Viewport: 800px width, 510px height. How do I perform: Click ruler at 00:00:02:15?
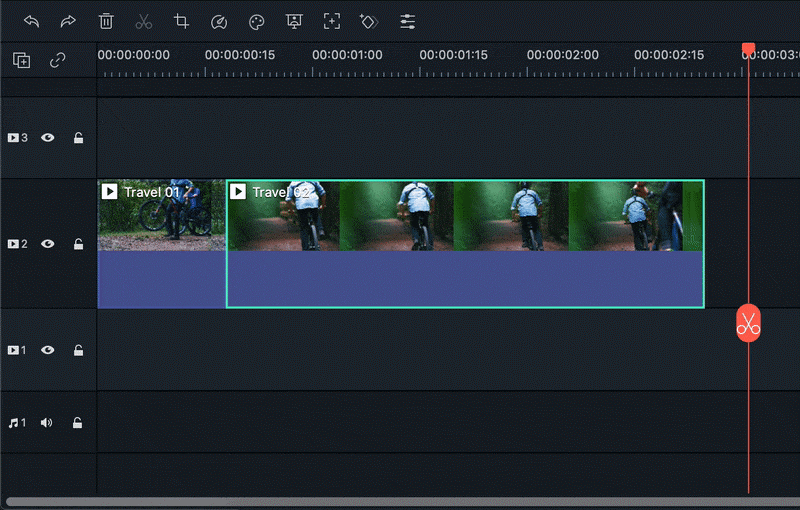(669, 55)
